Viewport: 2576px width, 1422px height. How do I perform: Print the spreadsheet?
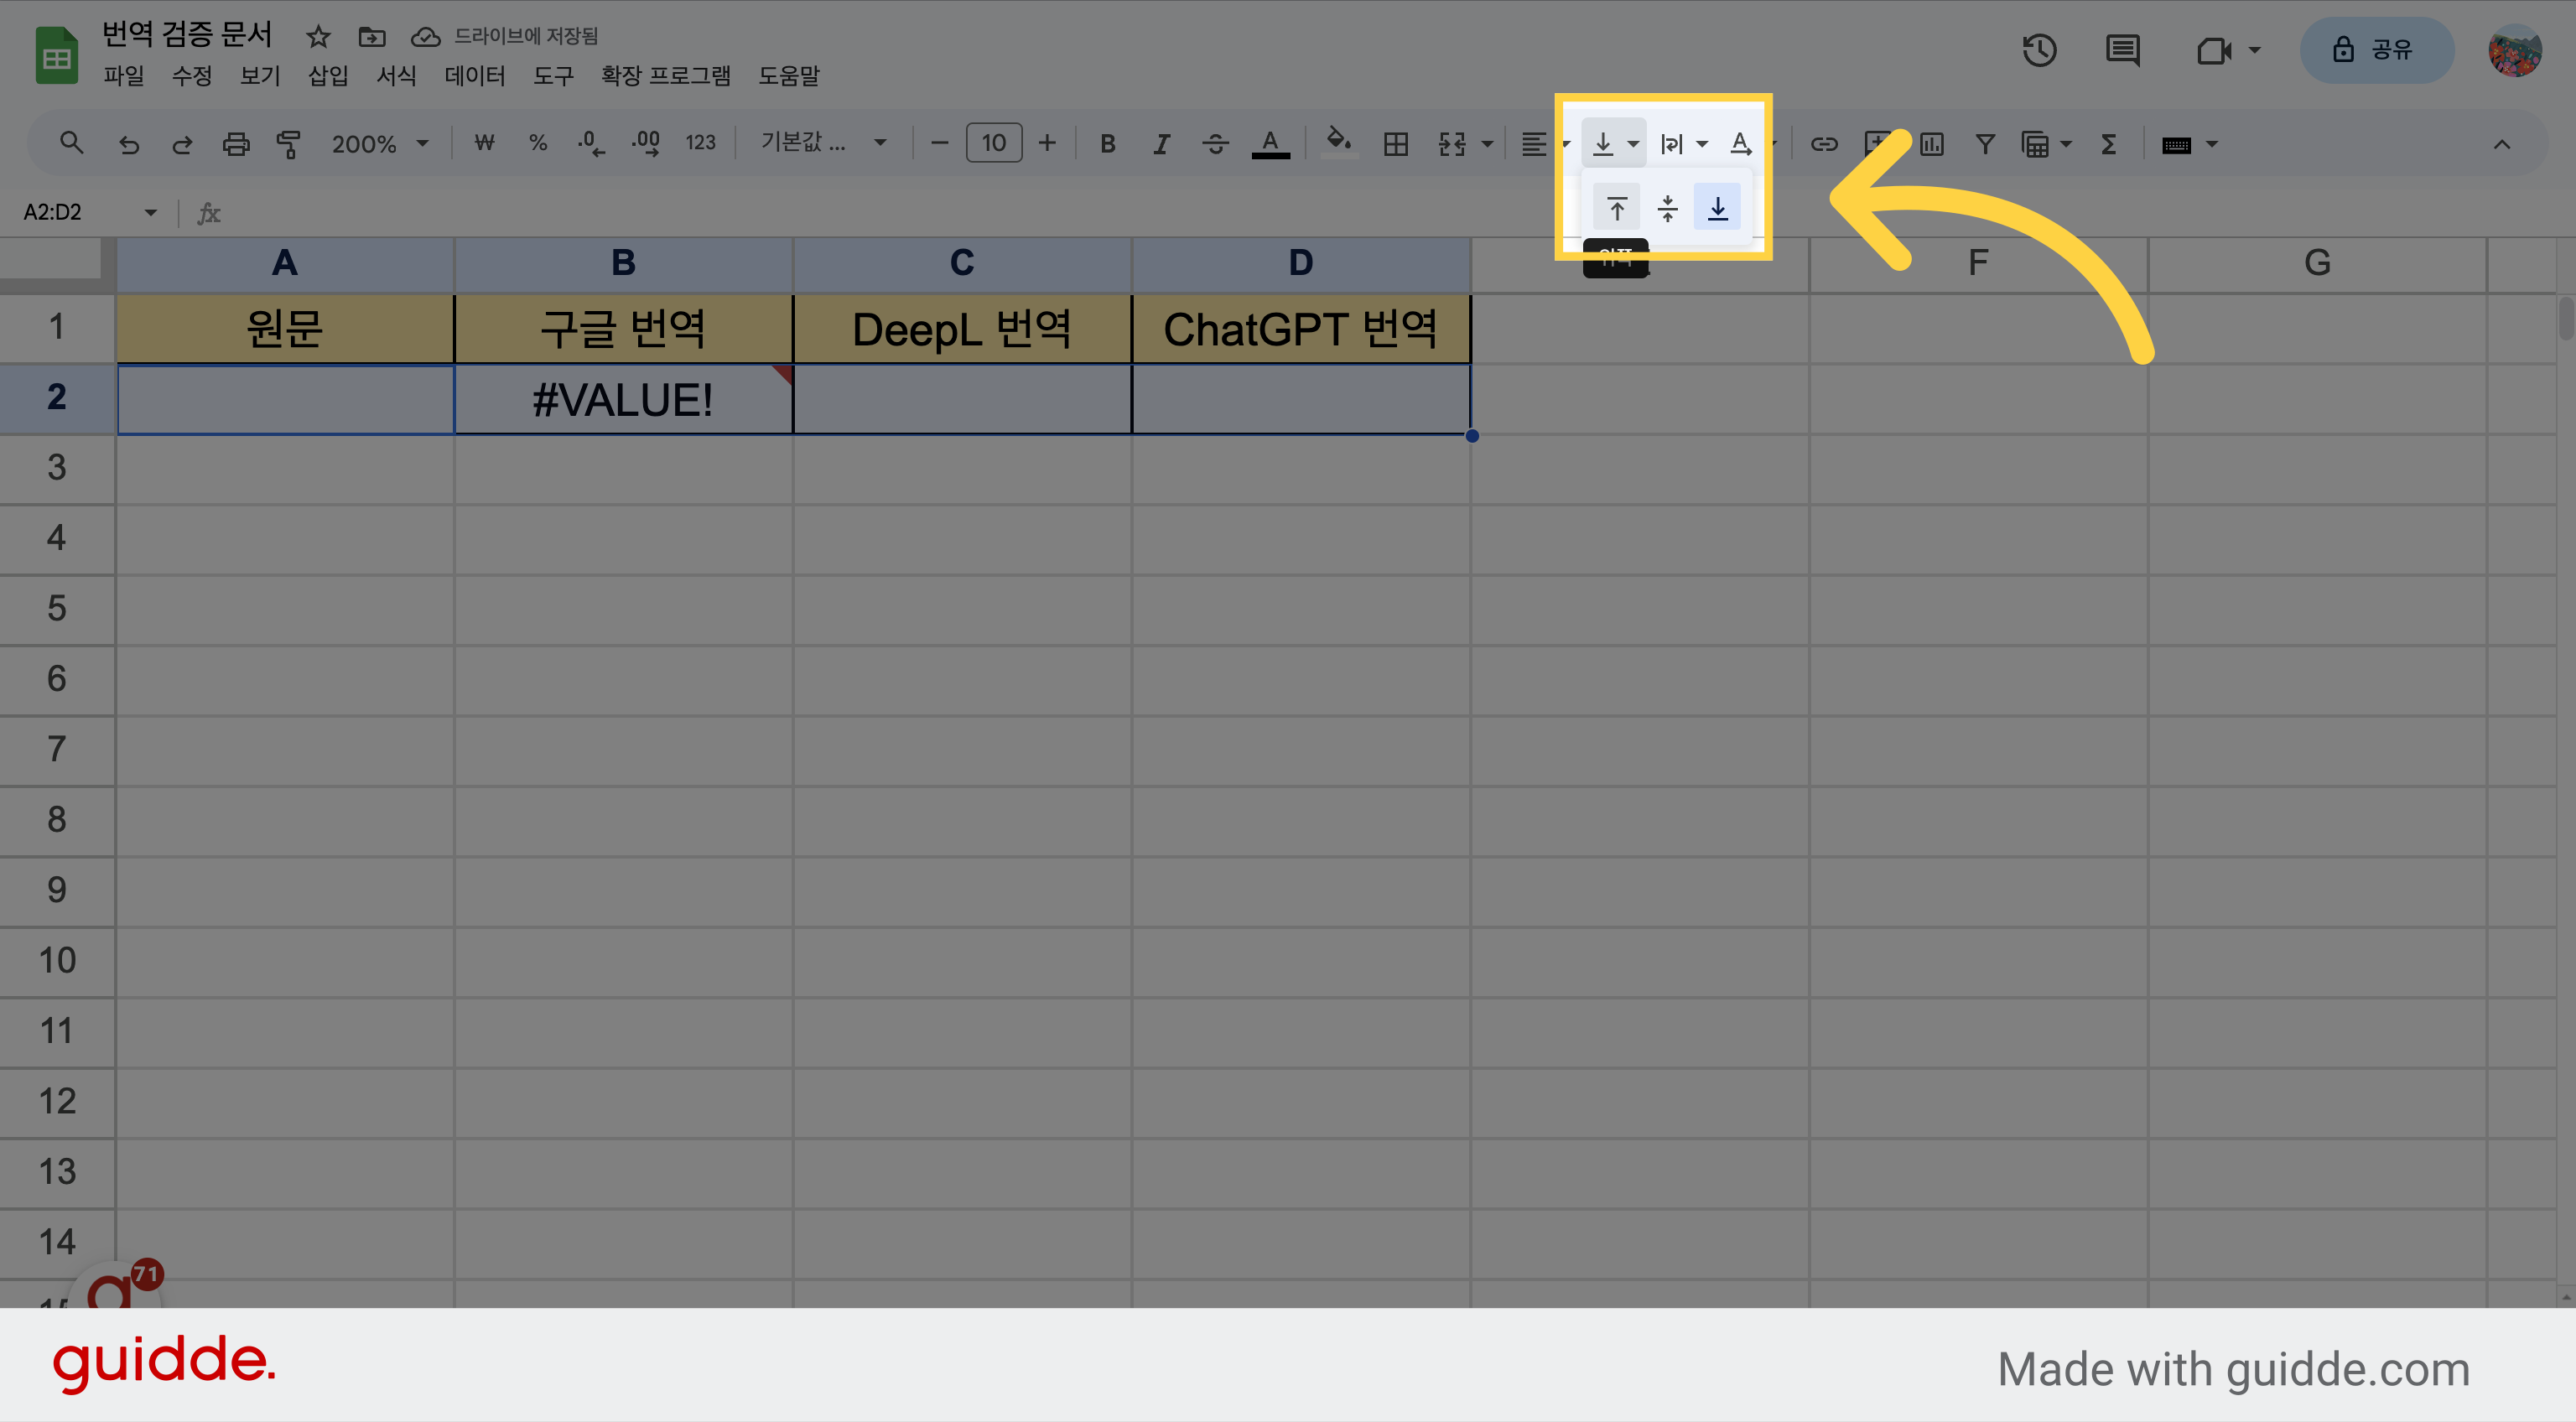(x=236, y=144)
